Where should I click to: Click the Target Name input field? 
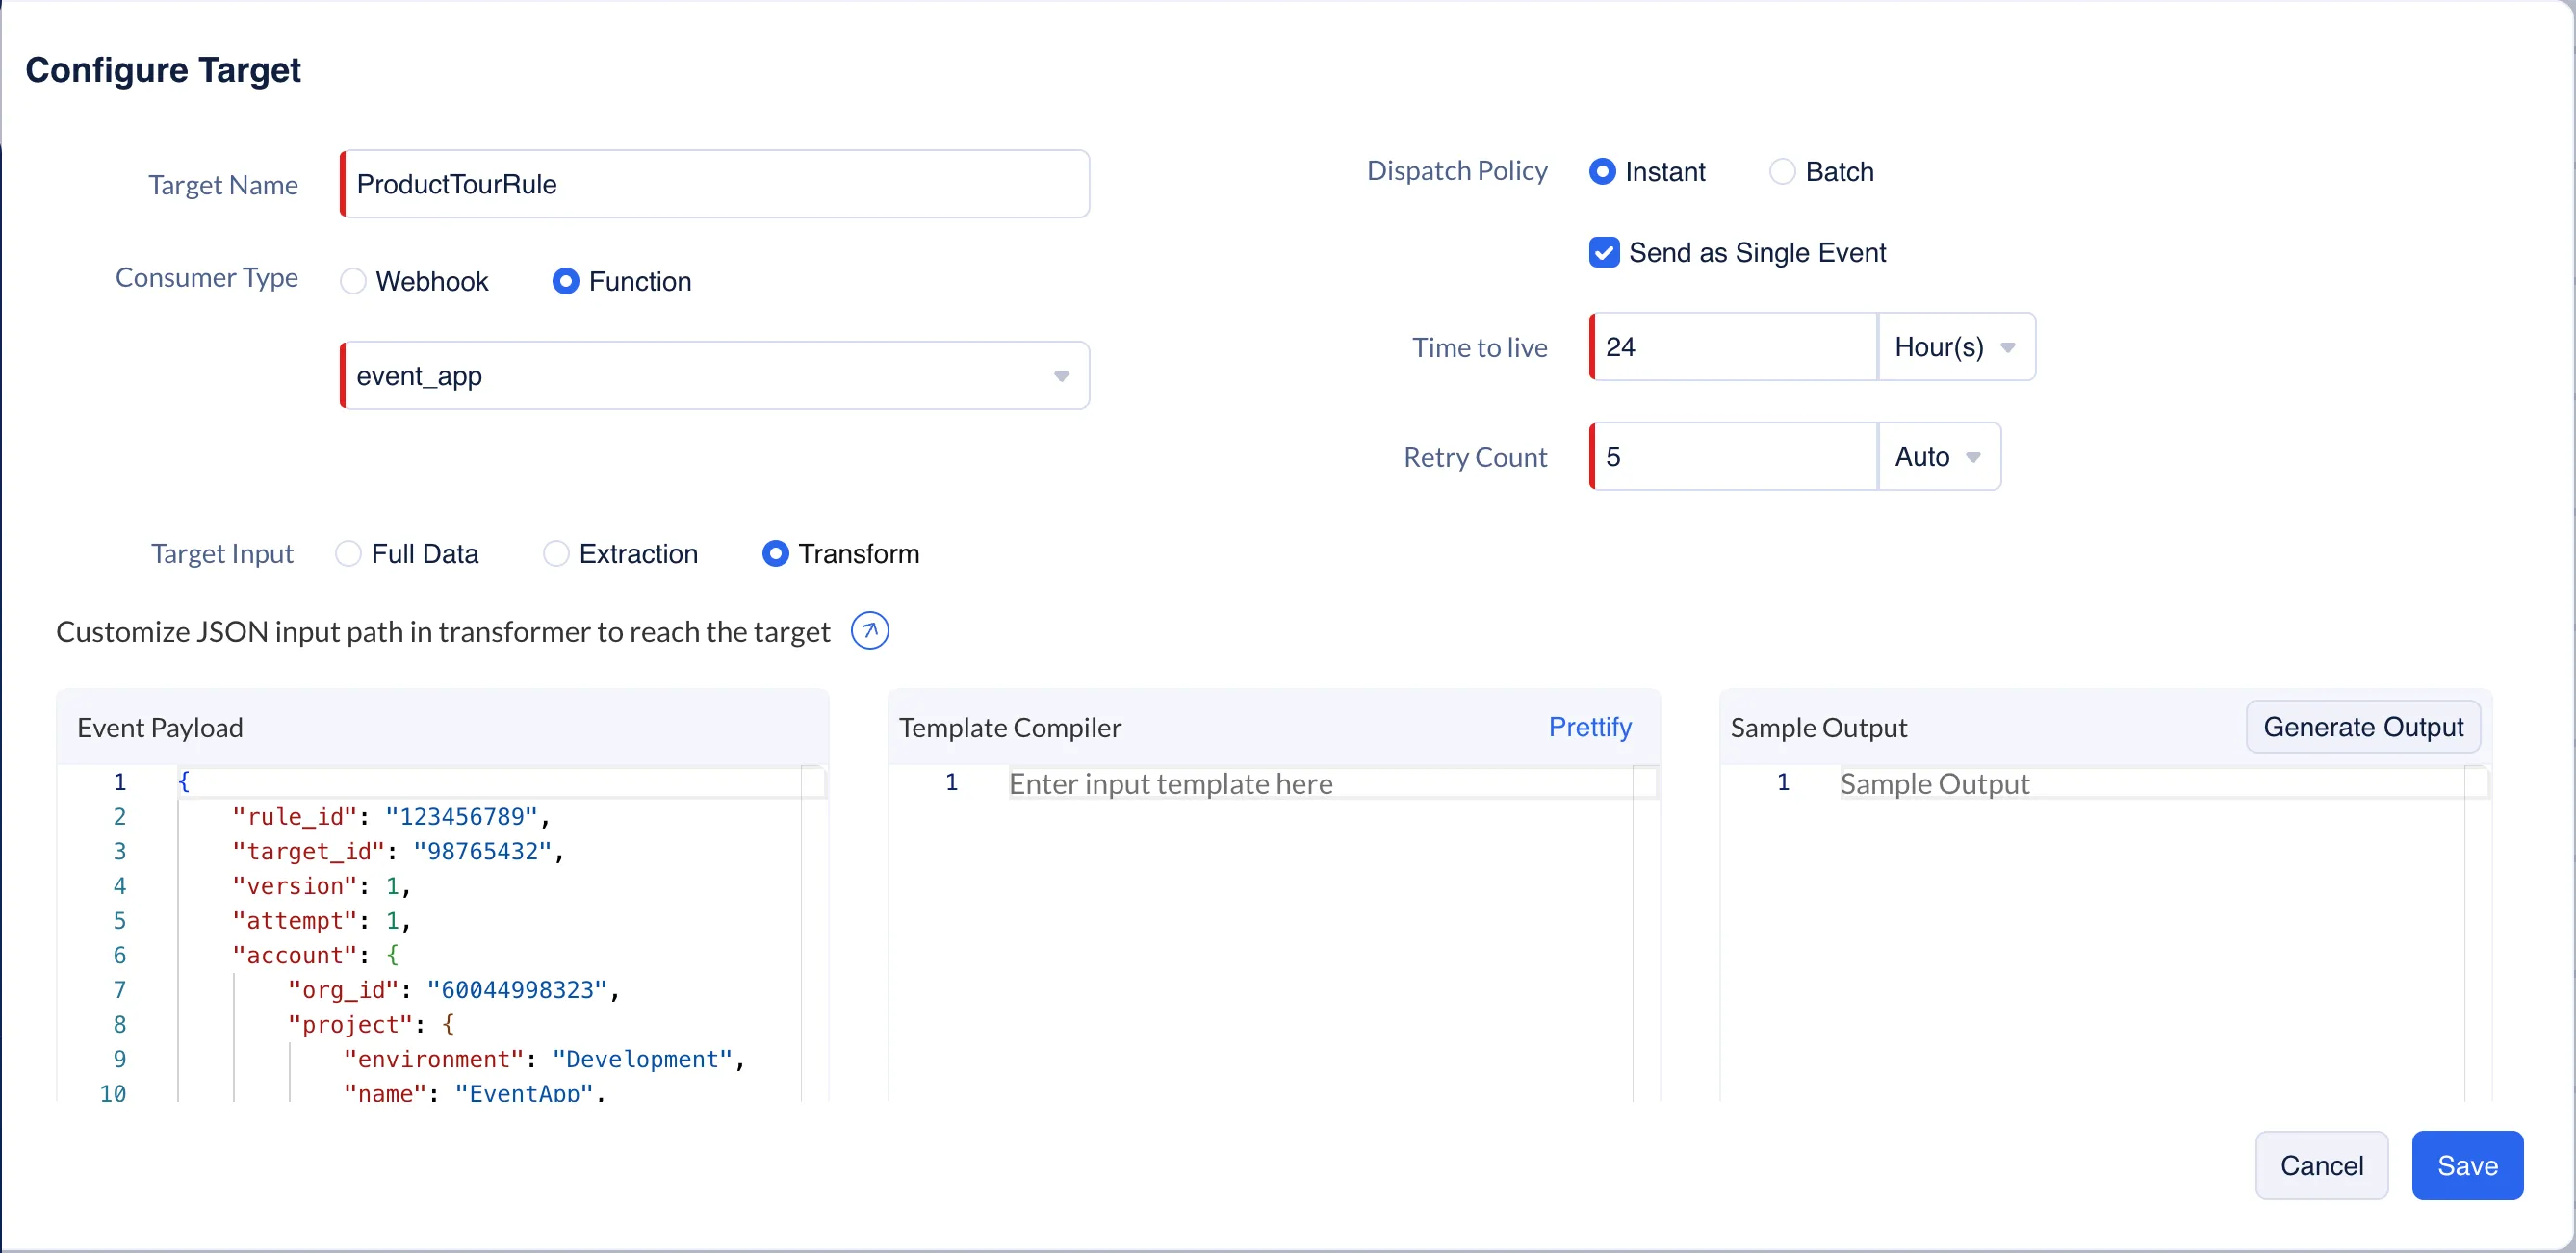pos(714,184)
